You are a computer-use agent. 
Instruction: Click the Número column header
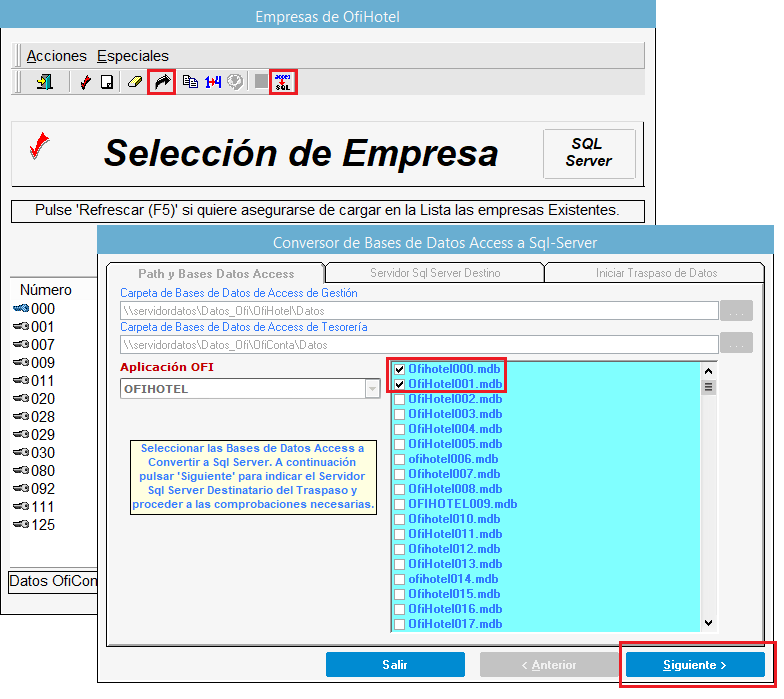click(46, 290)
